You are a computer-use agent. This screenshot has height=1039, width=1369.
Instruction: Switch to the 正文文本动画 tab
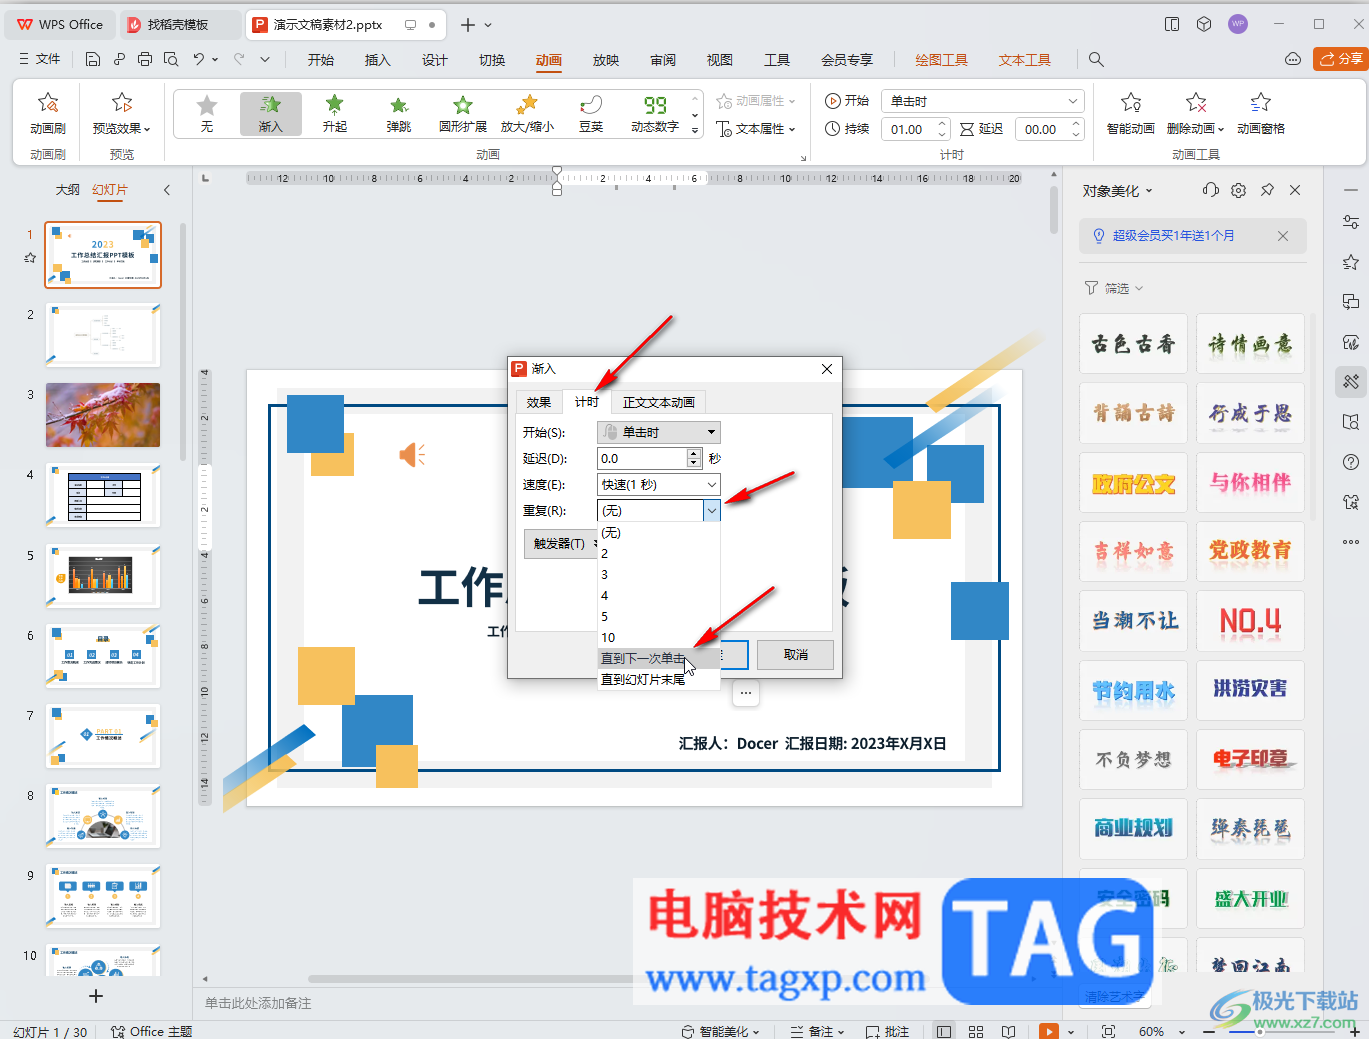[658, 402]
